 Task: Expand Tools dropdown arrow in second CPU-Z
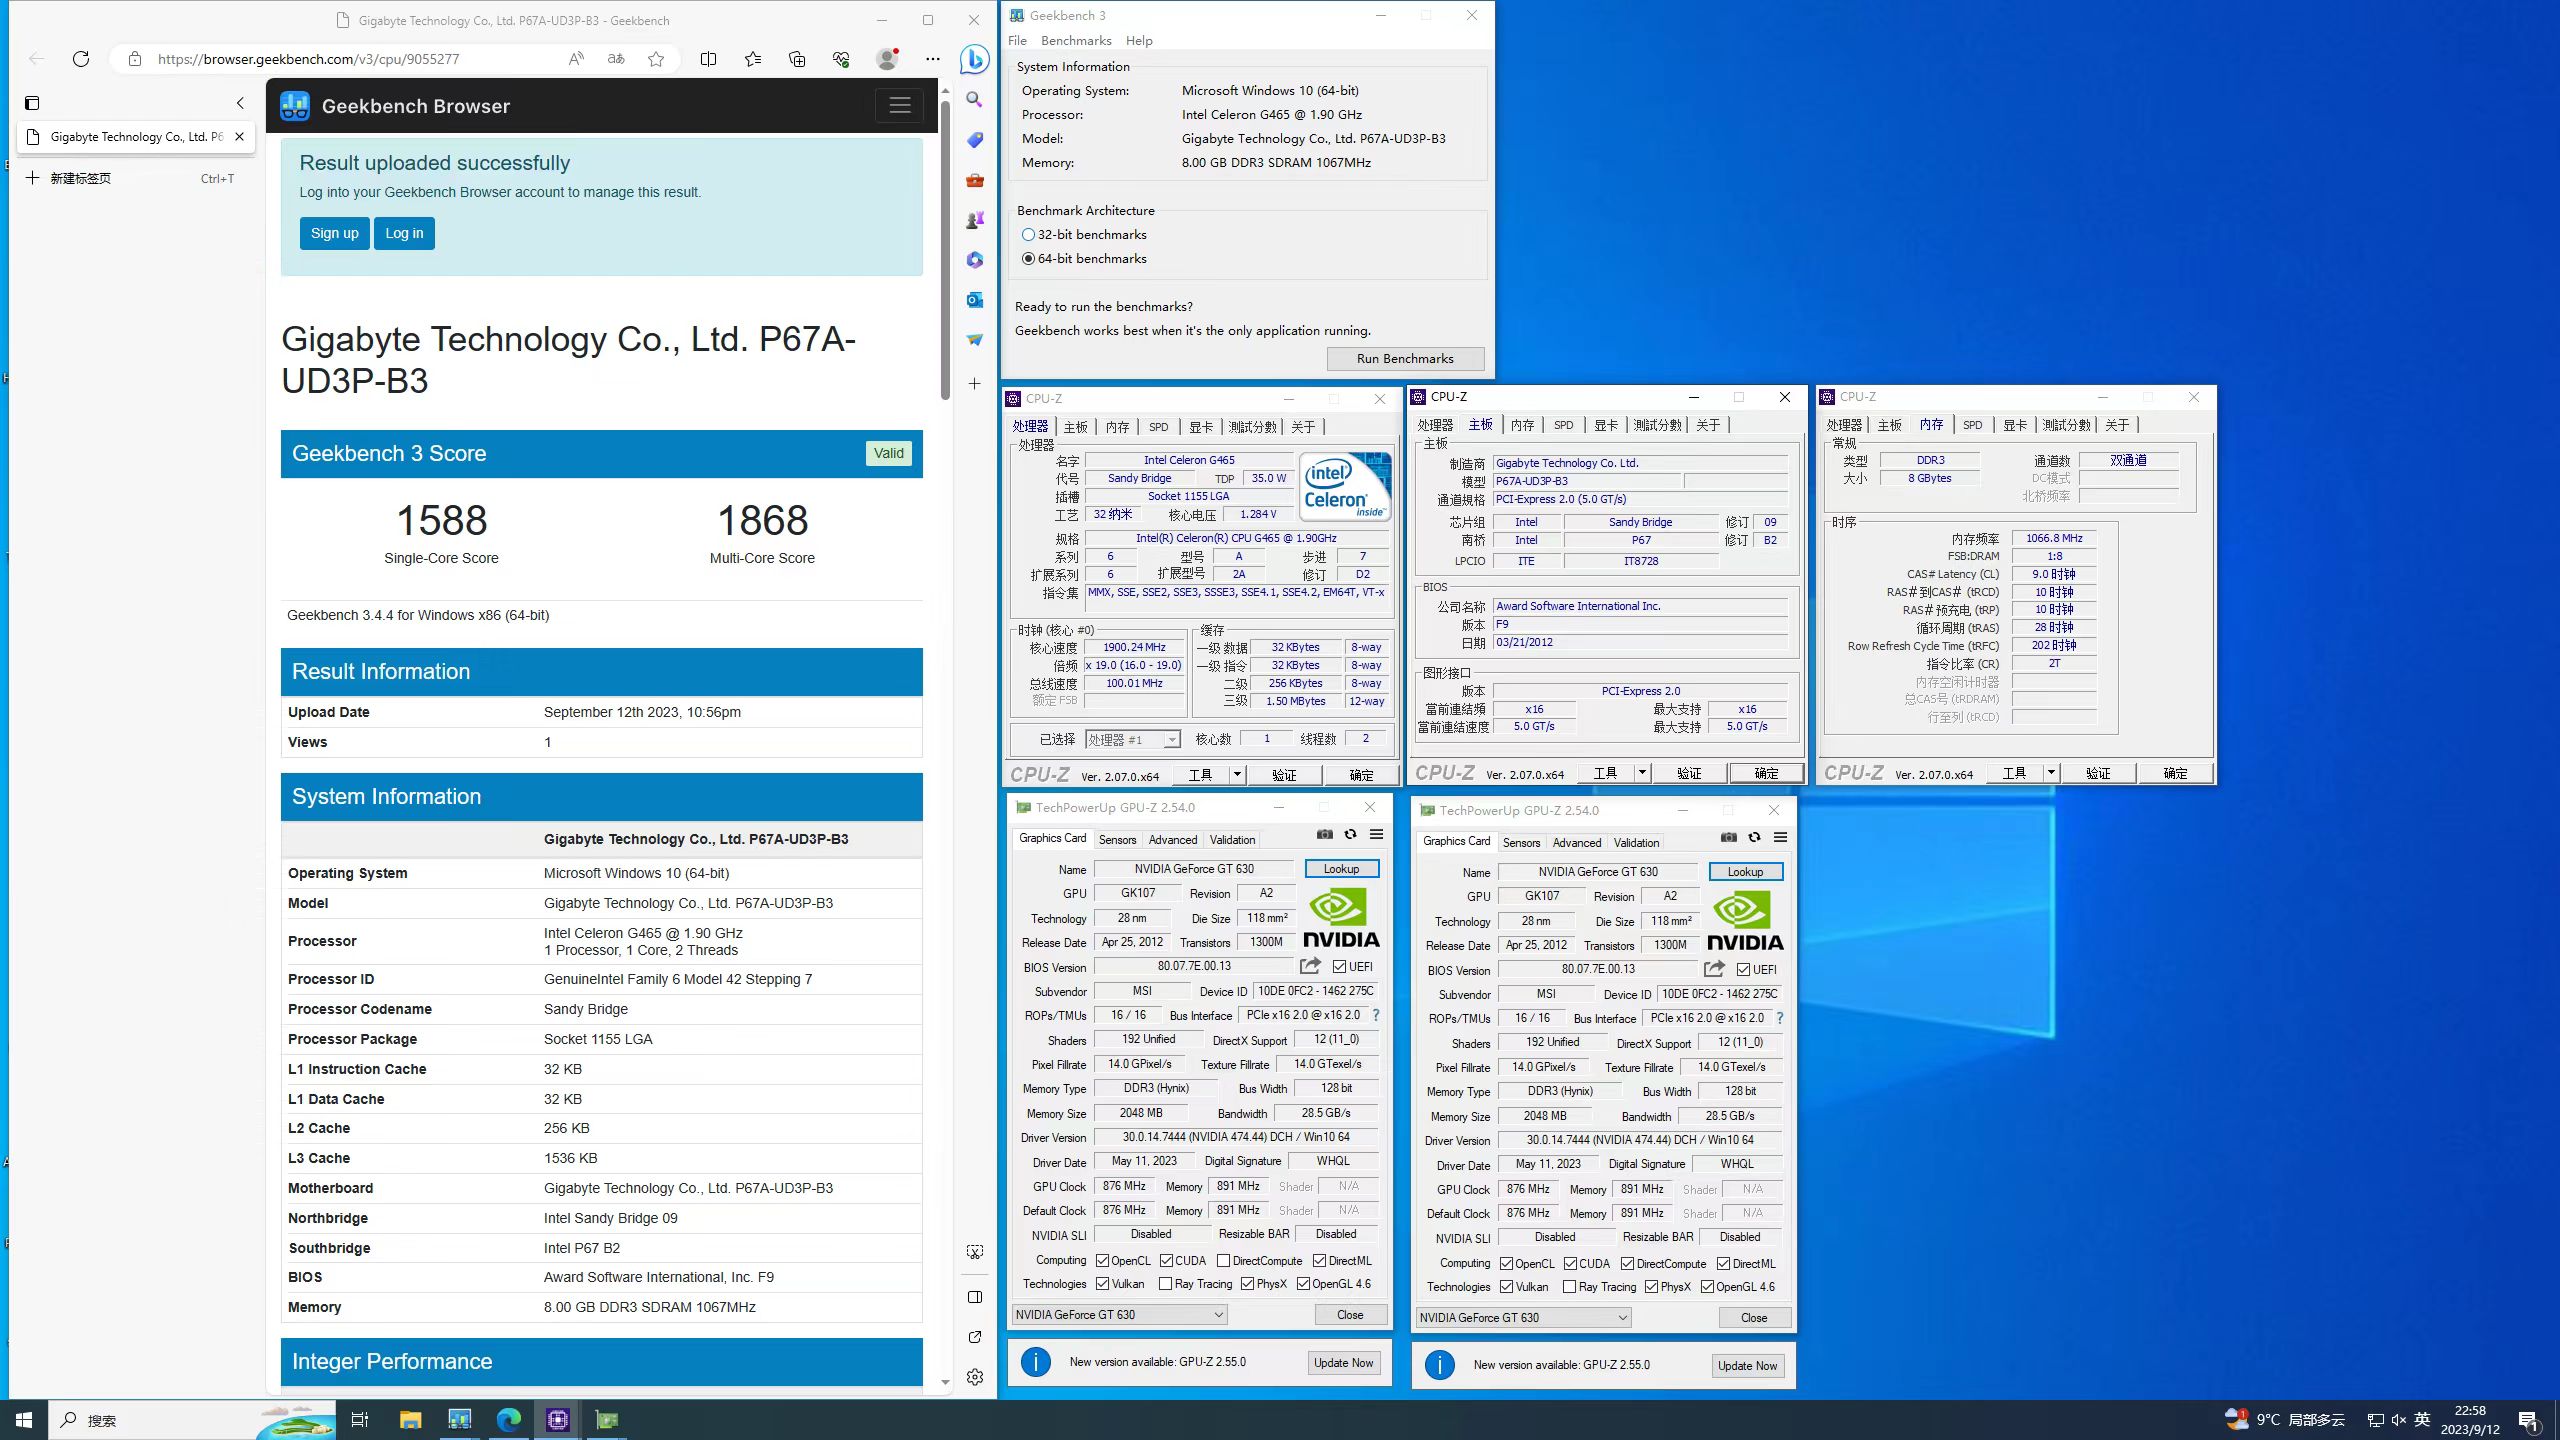tap(1641, 773)
